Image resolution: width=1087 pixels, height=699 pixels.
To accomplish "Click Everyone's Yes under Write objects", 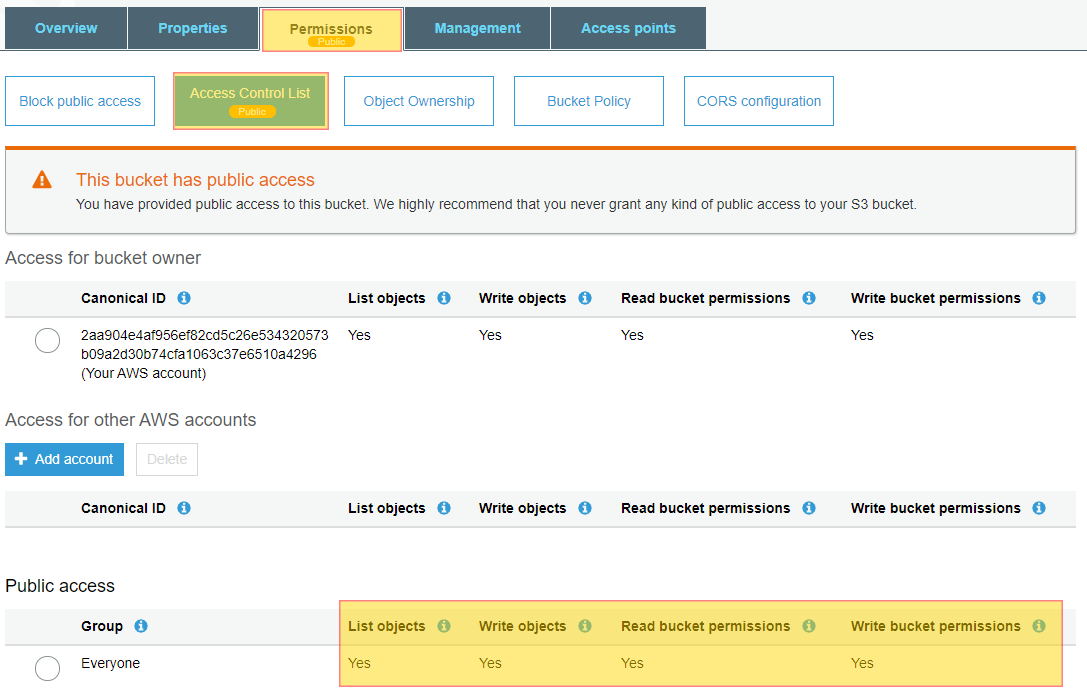I will click(490, 664).
